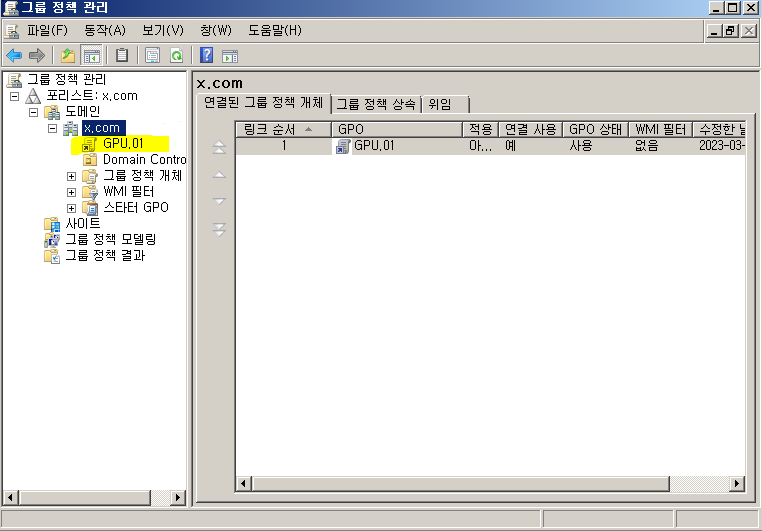Move link up with single up arrow
The width and height of the screenshot is (762, 531).
pyautogui.click(x=219, y=174)
